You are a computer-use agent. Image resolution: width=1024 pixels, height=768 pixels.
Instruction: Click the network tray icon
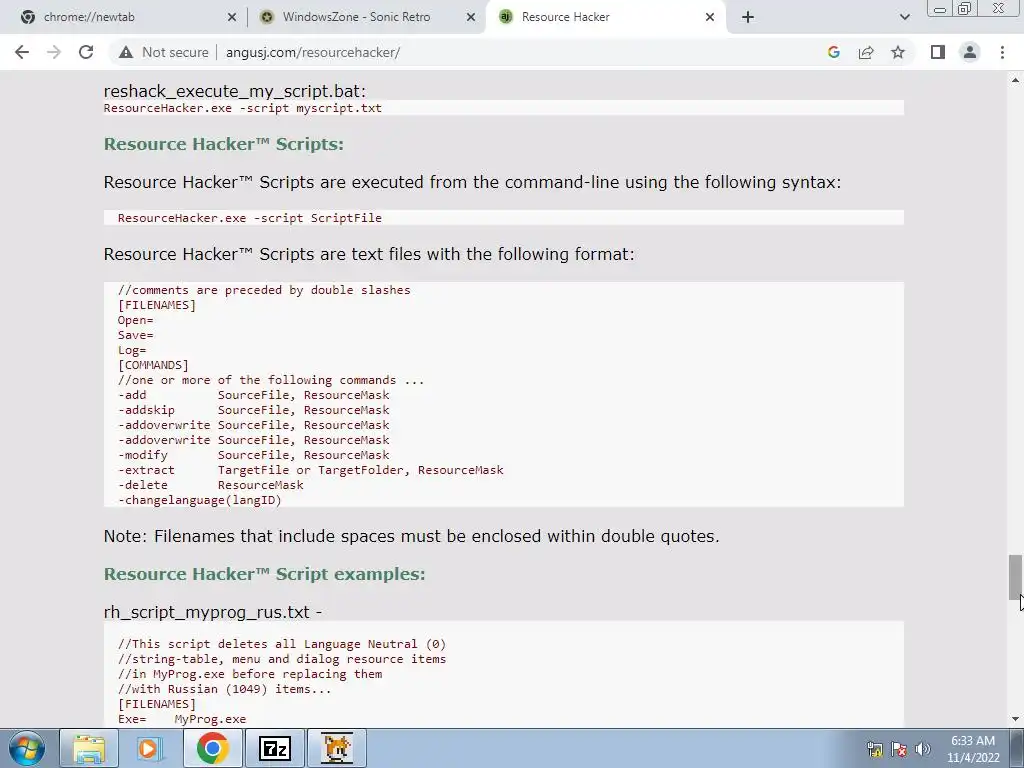874,749
